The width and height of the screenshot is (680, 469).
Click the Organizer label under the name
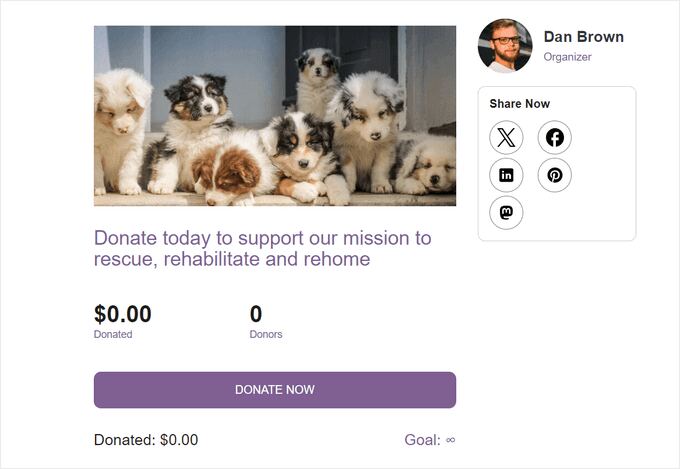coord(567,57)
